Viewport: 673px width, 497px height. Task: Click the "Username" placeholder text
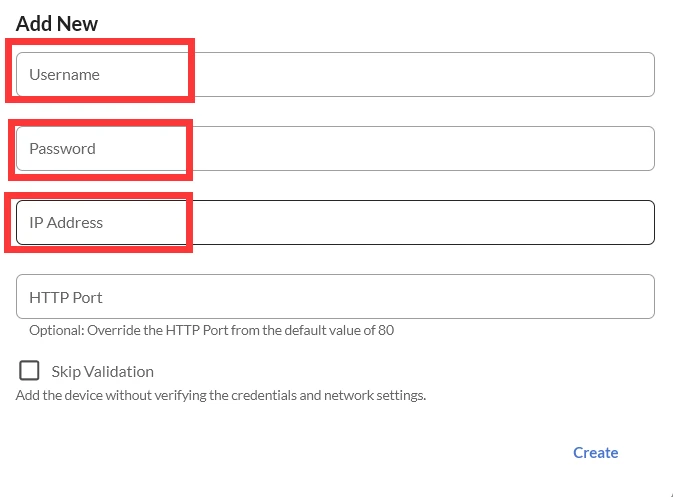[64, 75]
